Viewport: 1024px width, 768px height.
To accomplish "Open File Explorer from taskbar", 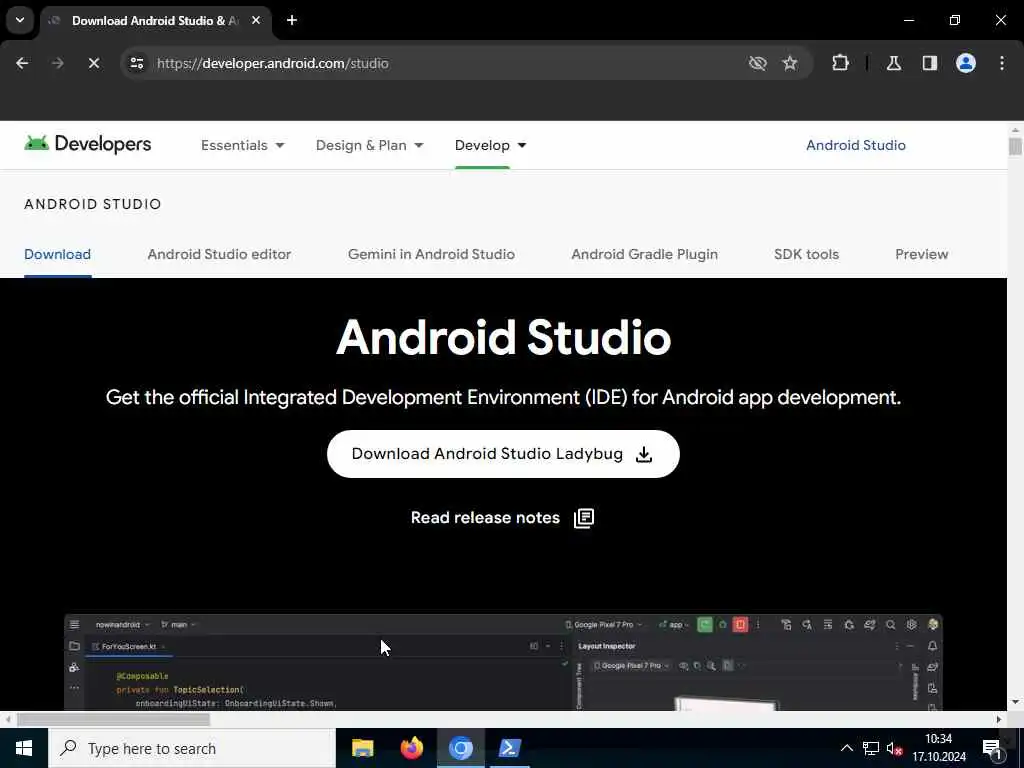I will pyautogui.click(x=362, y=748).
